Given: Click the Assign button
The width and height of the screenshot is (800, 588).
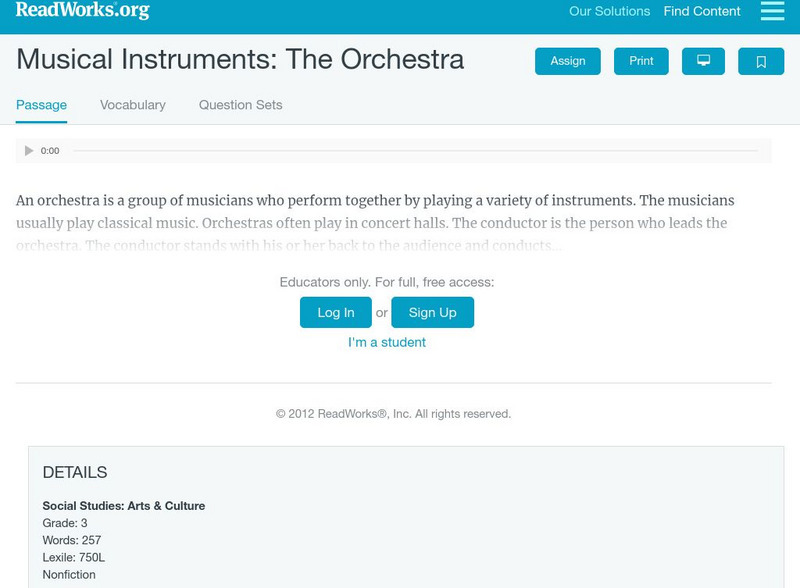Looking at the screenshot, I should pyautogui.click(x=568, y=62).
